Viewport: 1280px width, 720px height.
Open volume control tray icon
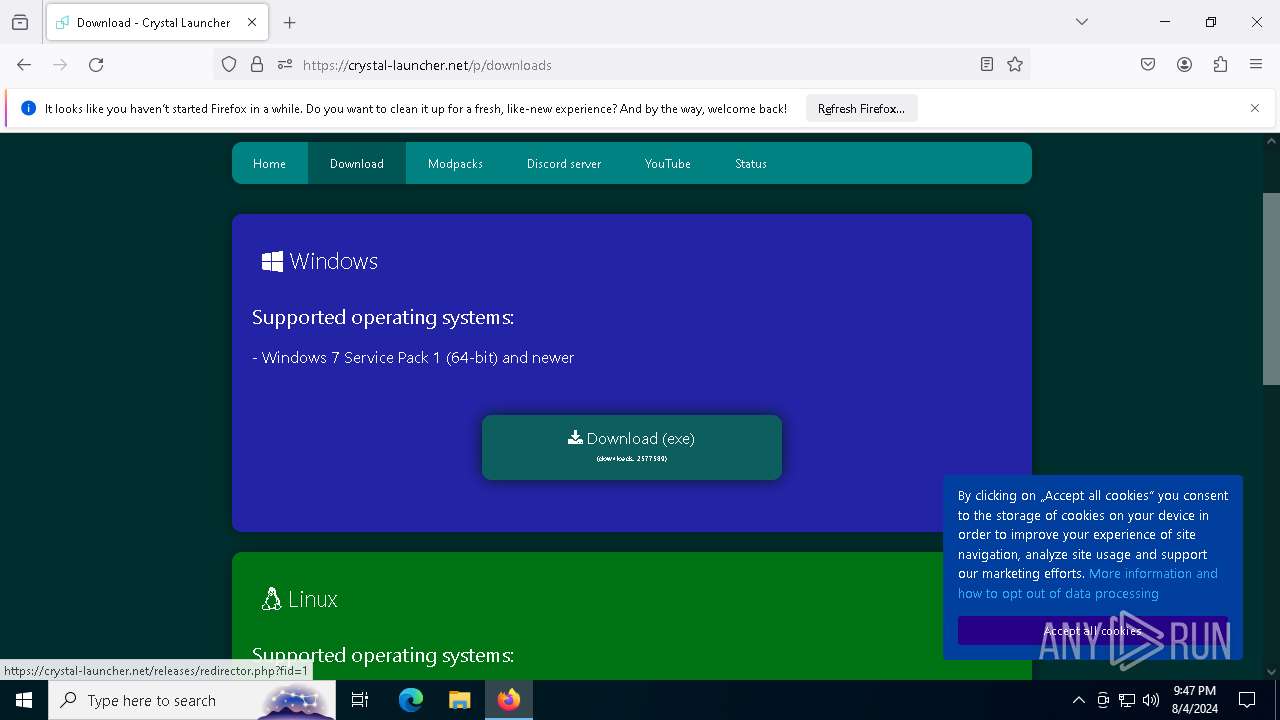(1151, 700)
